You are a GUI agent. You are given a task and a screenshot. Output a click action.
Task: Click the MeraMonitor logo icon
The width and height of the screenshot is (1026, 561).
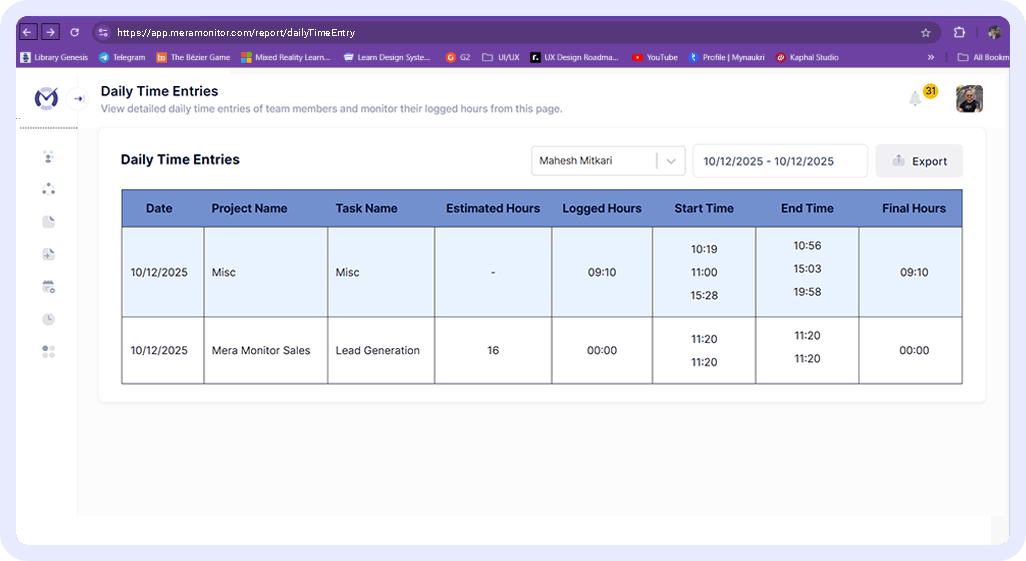[x=46, y=98]
